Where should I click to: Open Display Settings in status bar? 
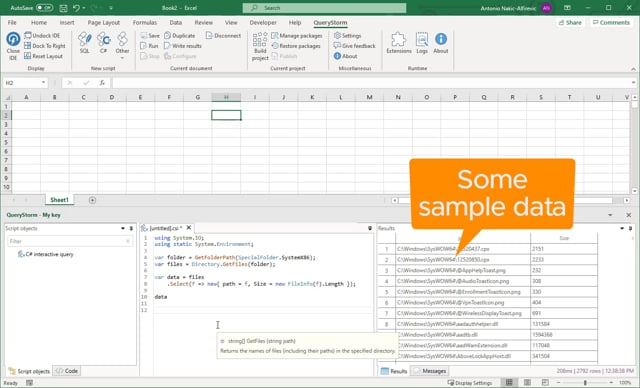pyautogui.click(x=469, y=383)
